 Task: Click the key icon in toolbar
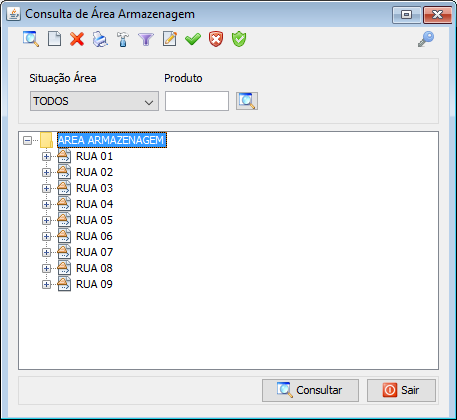tap(426, 39)
